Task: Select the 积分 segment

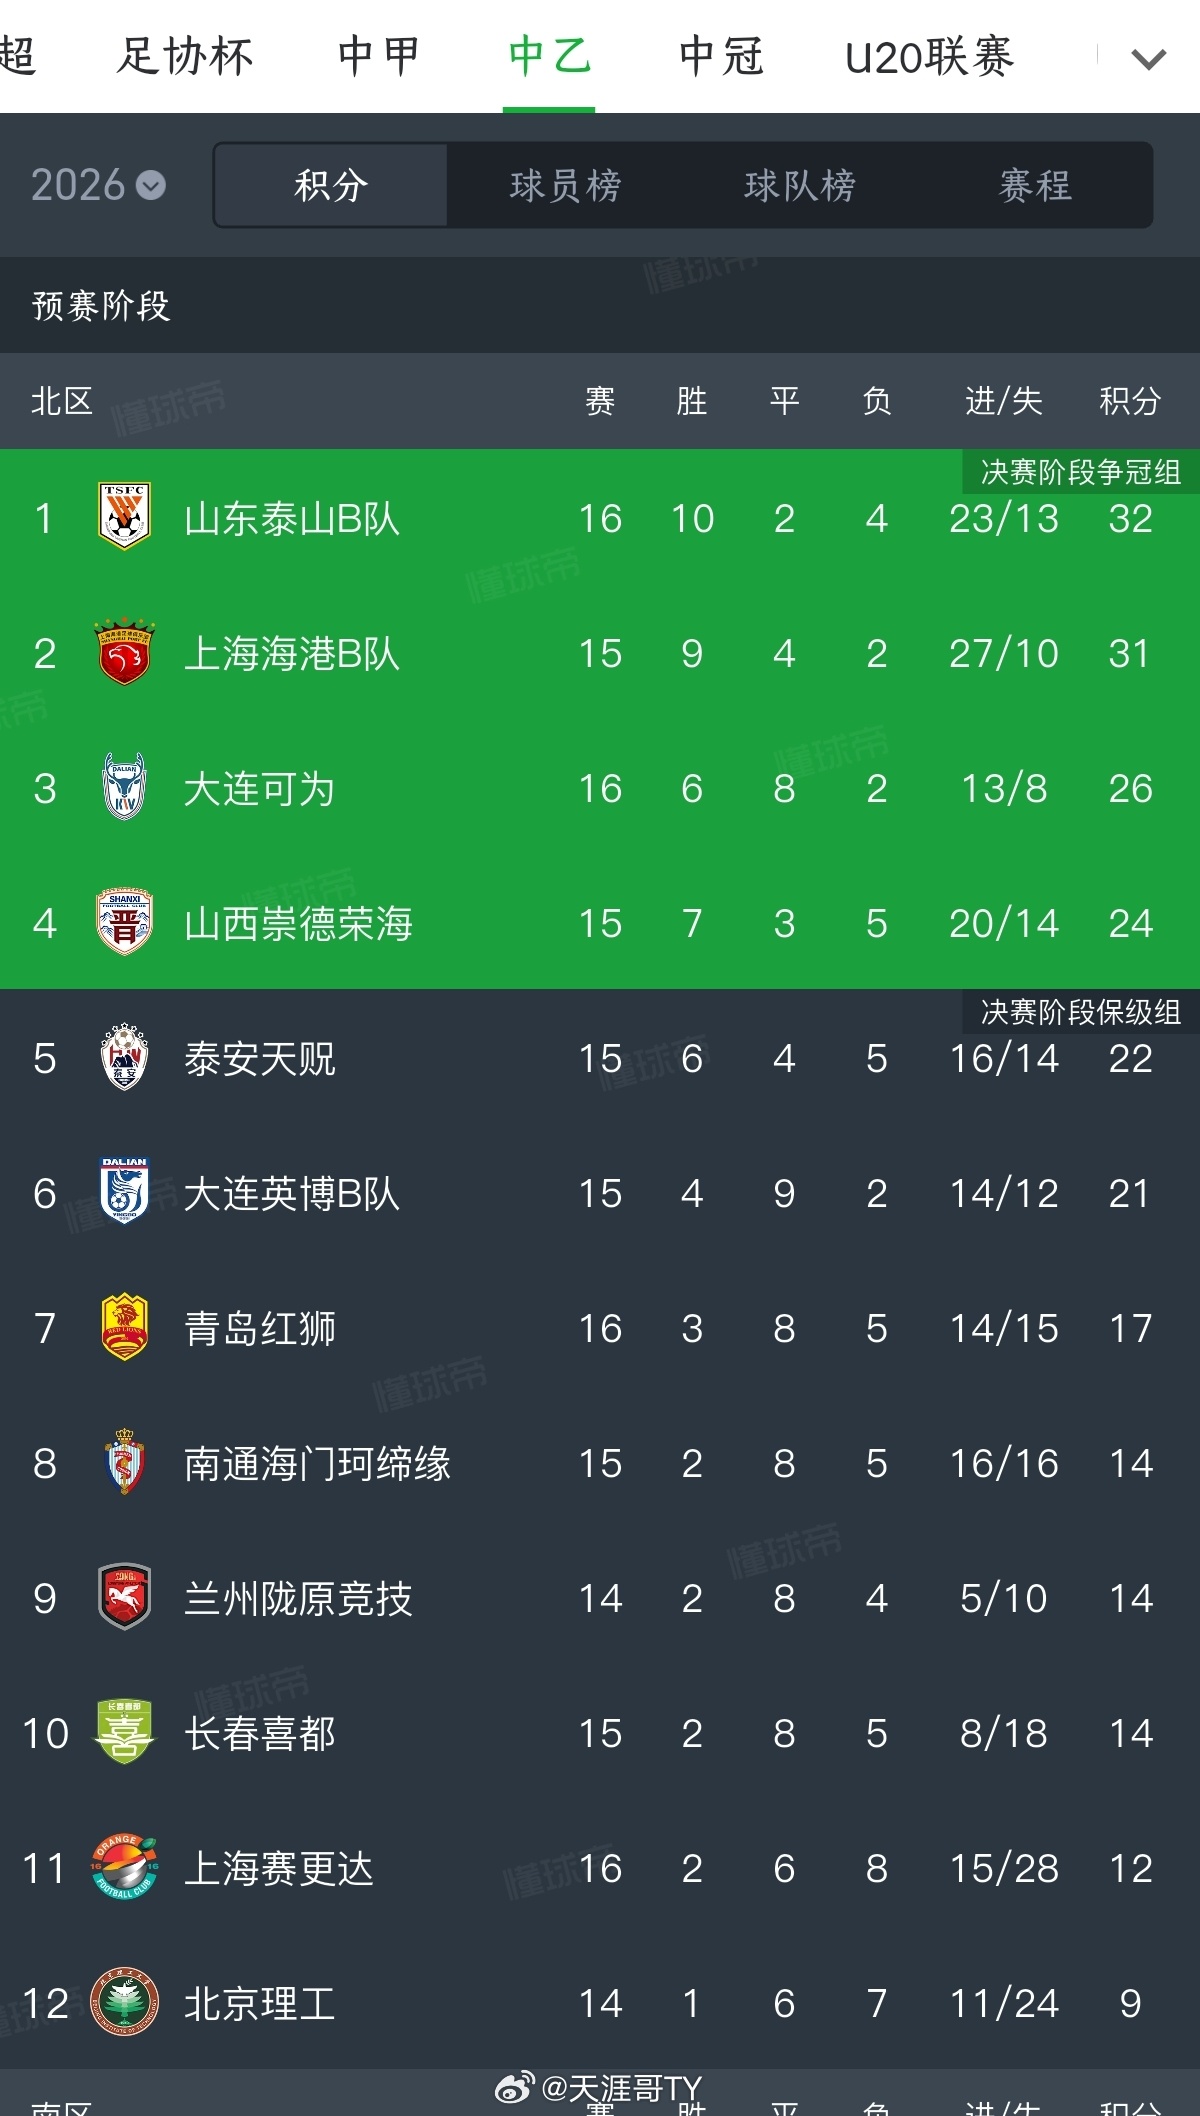Action: [x=331, y=185]
